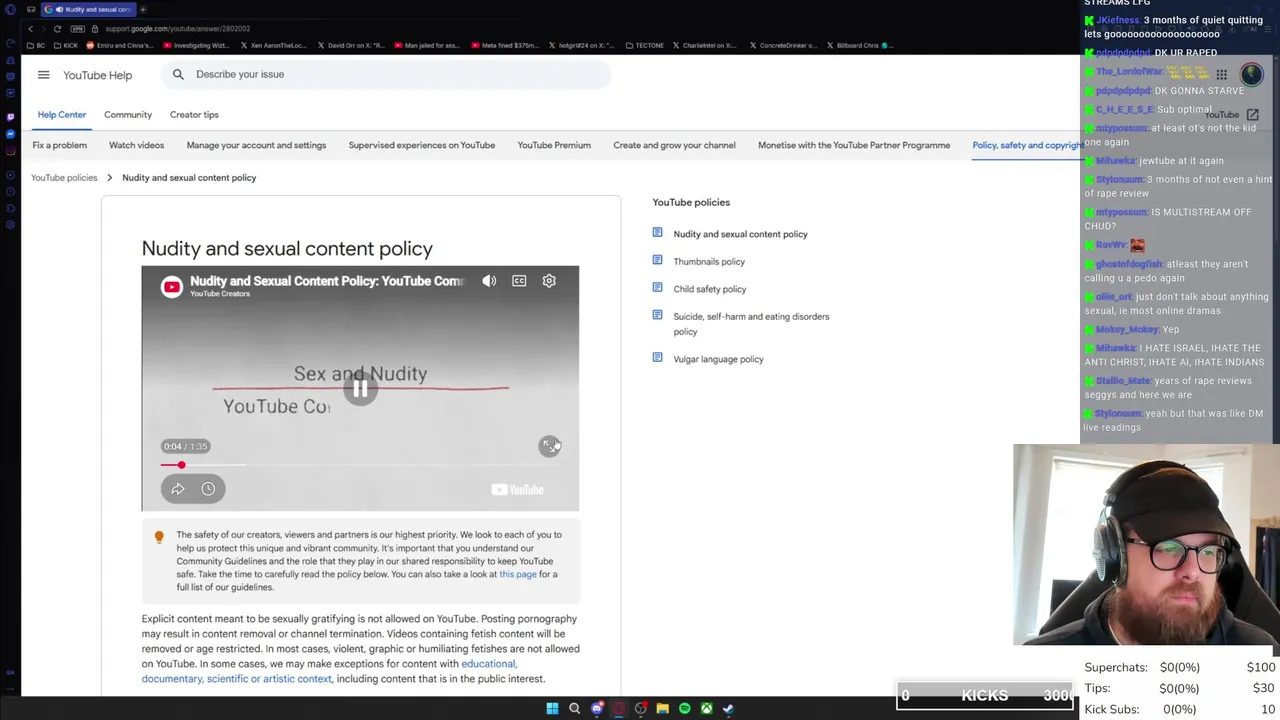Open the Windows Start menu
Image resolution: width=1280 pixels, height=720 pixels.
click(552, 709)
